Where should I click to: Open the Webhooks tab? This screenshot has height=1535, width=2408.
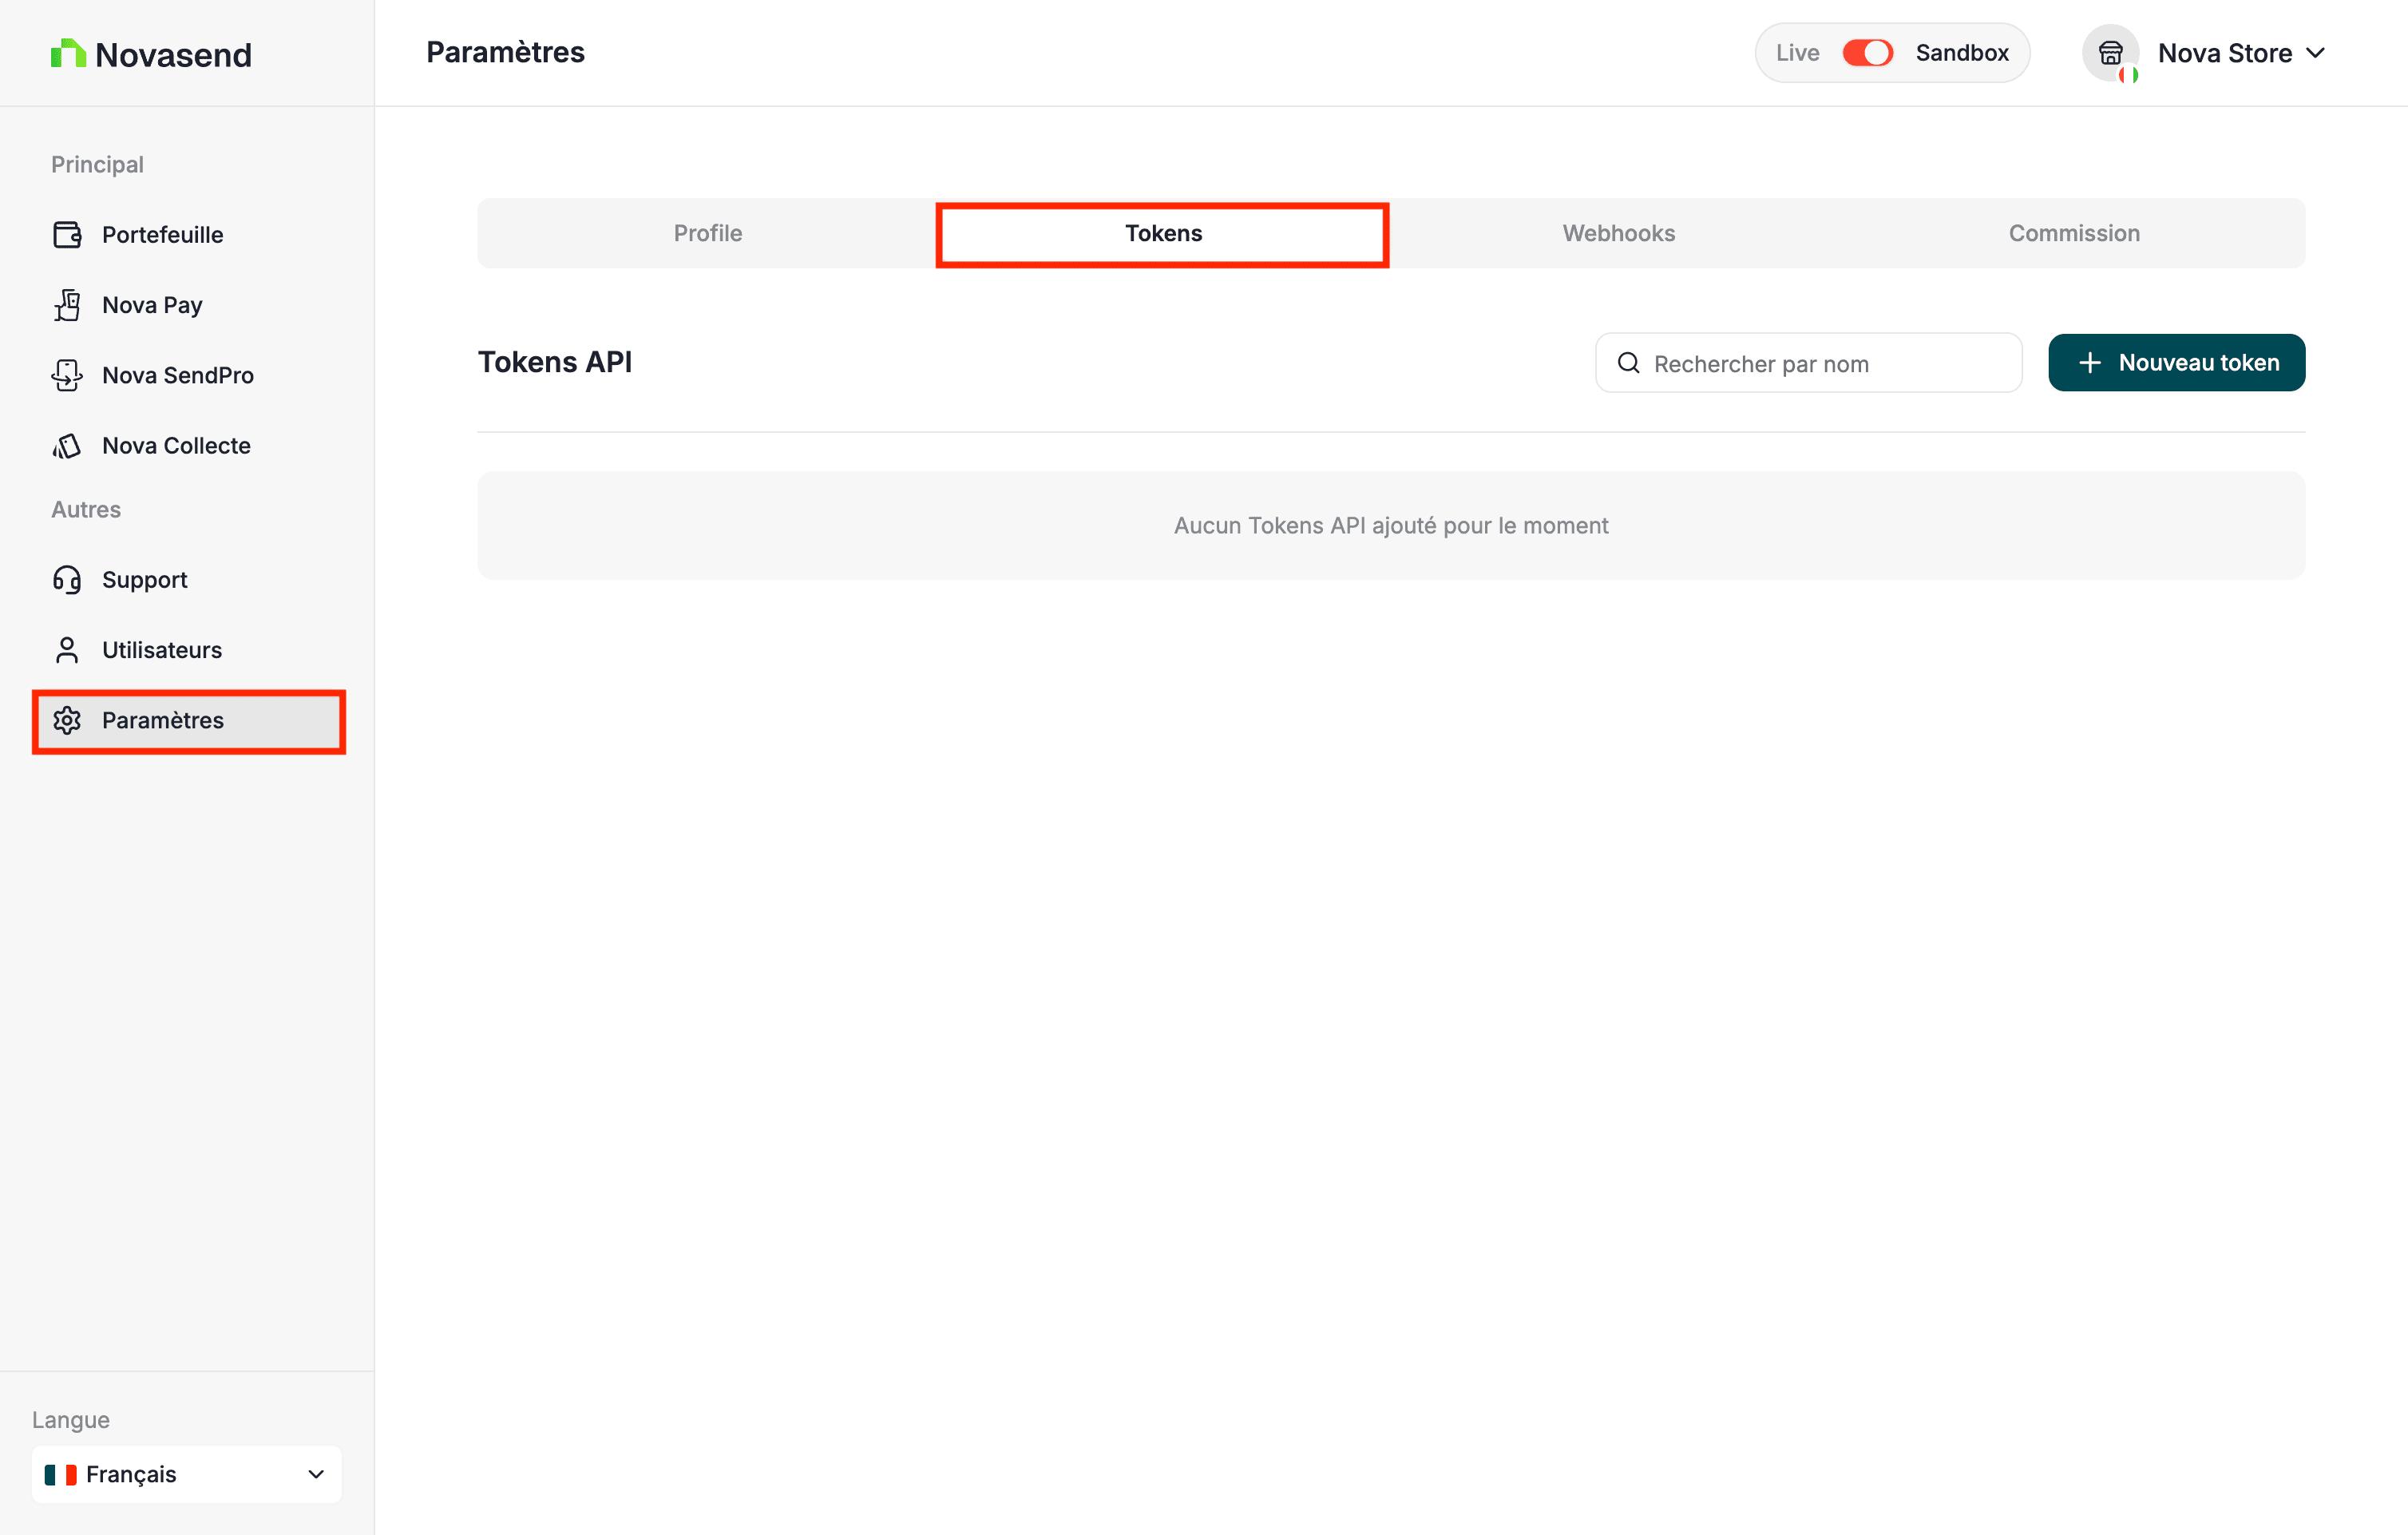(x=1619, y=233)
